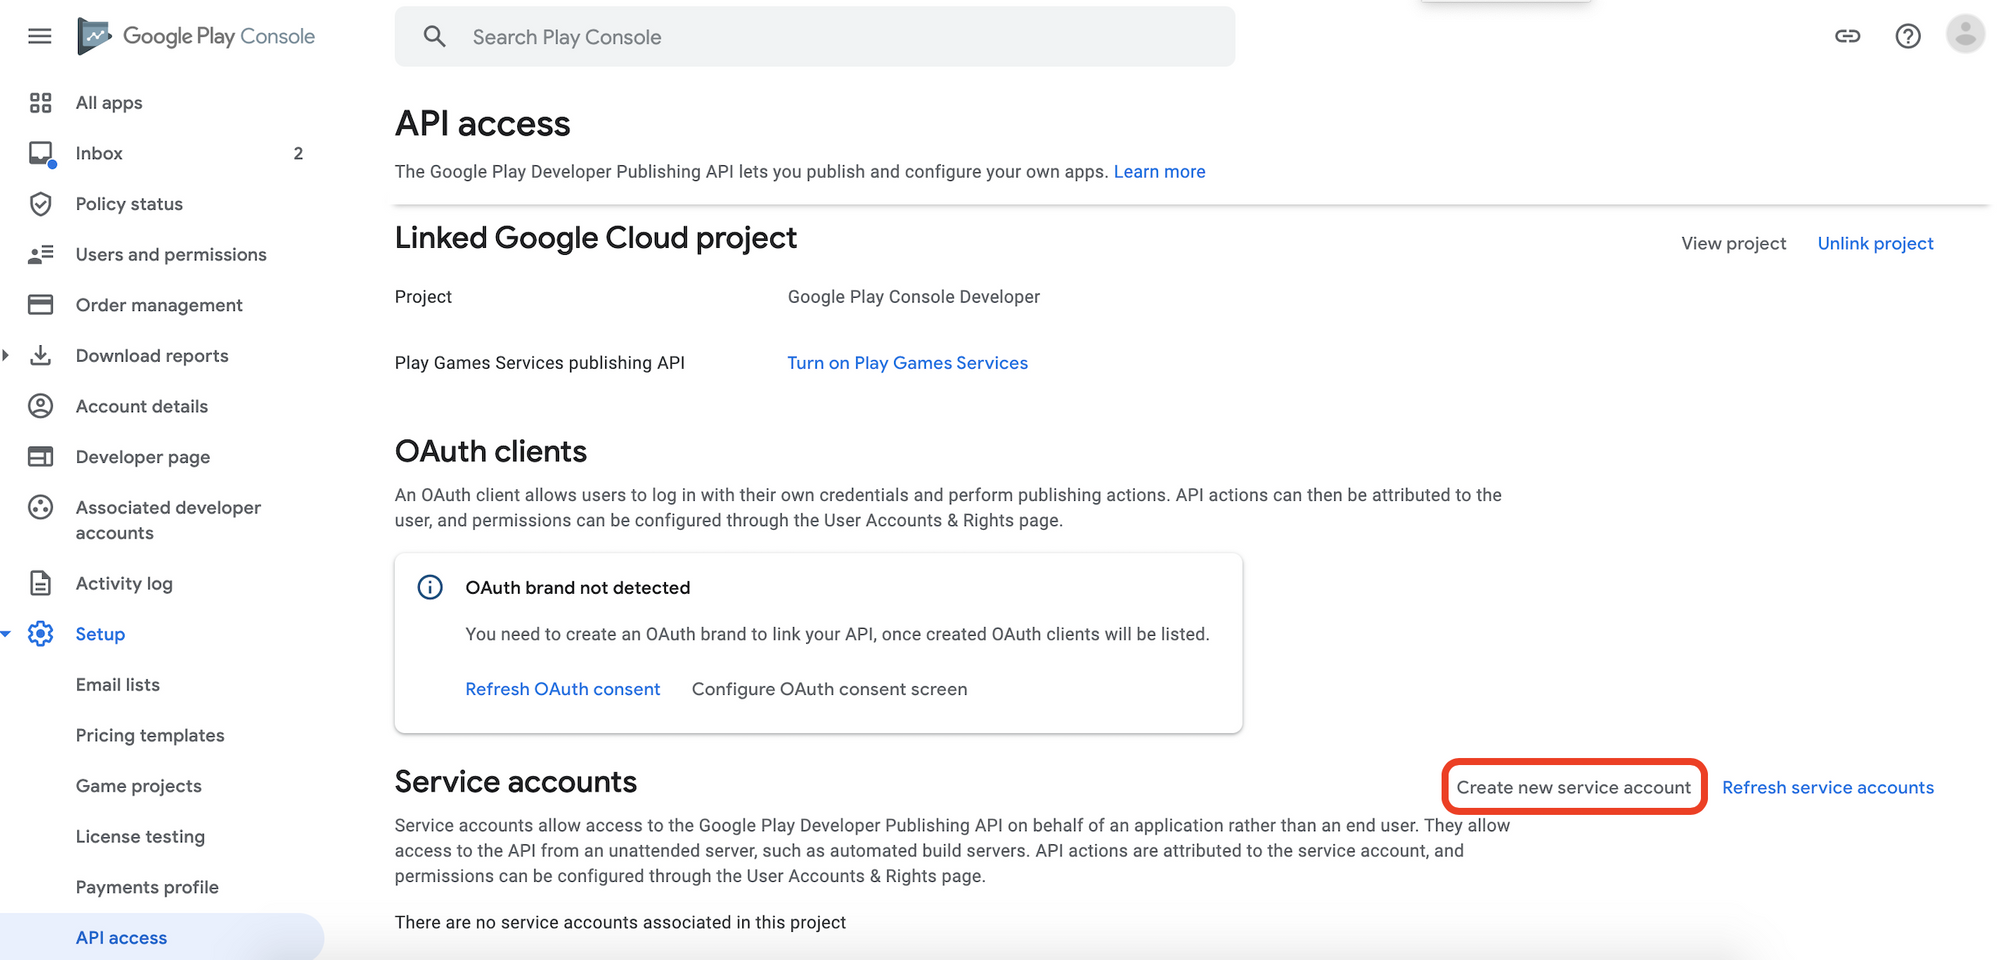The width and height of the screenshot is (2000, 960).
Task: Click the Activity log document icon
Action: coord(40,583)
